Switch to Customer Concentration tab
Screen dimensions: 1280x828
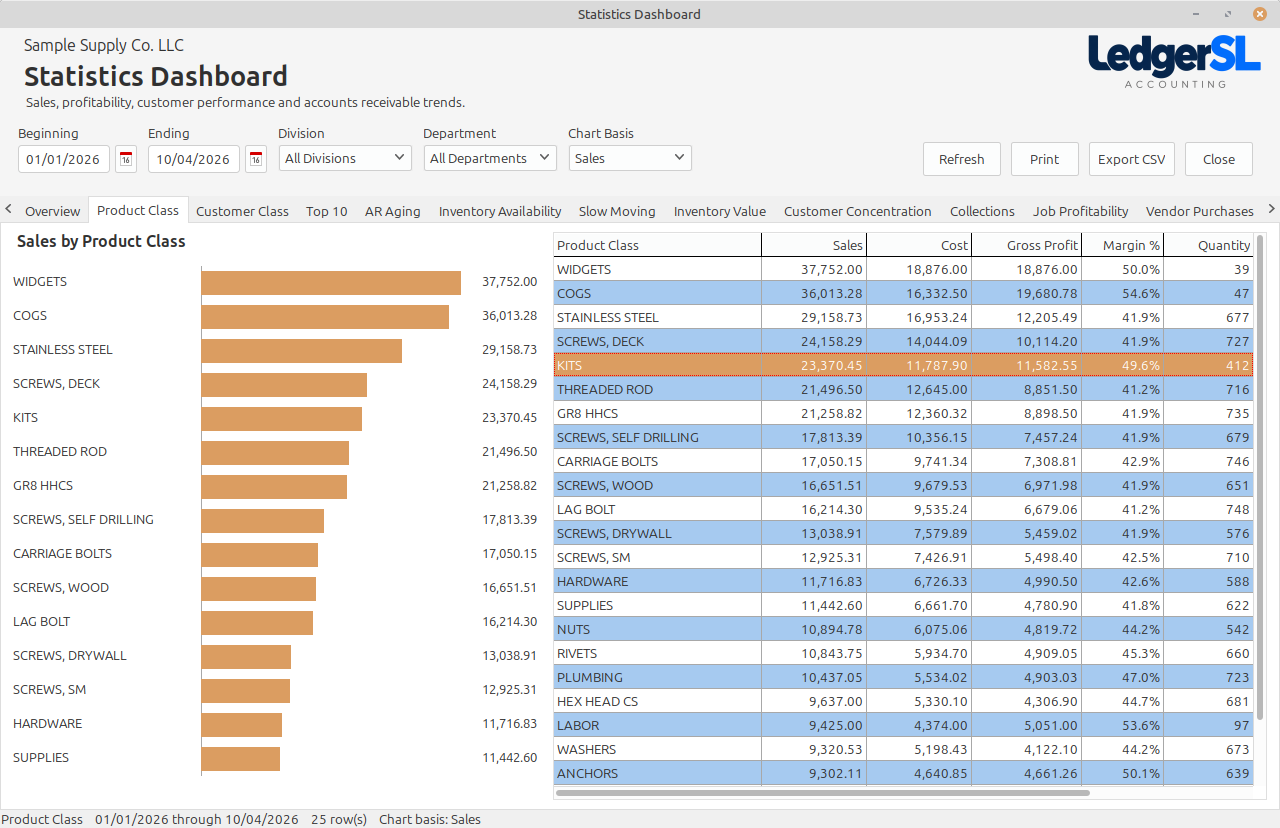[858, 211]
